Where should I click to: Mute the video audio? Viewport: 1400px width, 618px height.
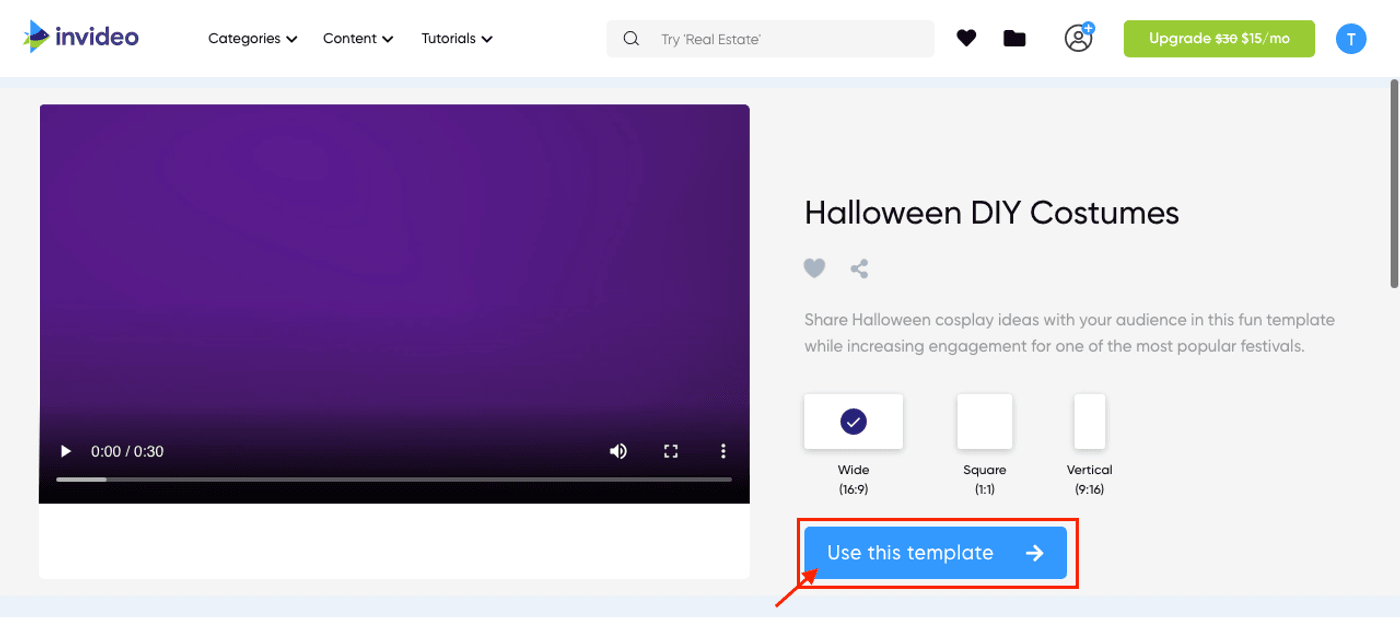[618, 451]
